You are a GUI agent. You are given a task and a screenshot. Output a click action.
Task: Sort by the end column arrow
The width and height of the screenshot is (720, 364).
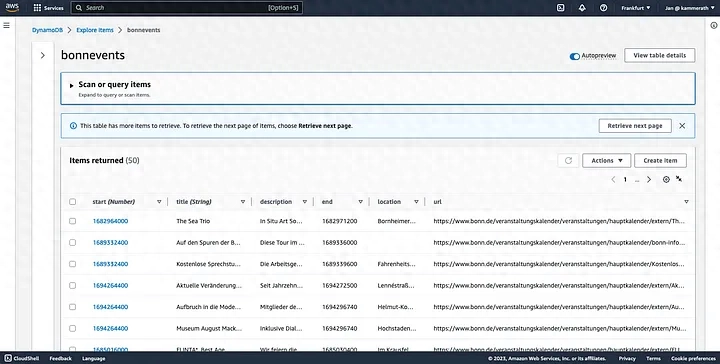(x=360, y=202)
